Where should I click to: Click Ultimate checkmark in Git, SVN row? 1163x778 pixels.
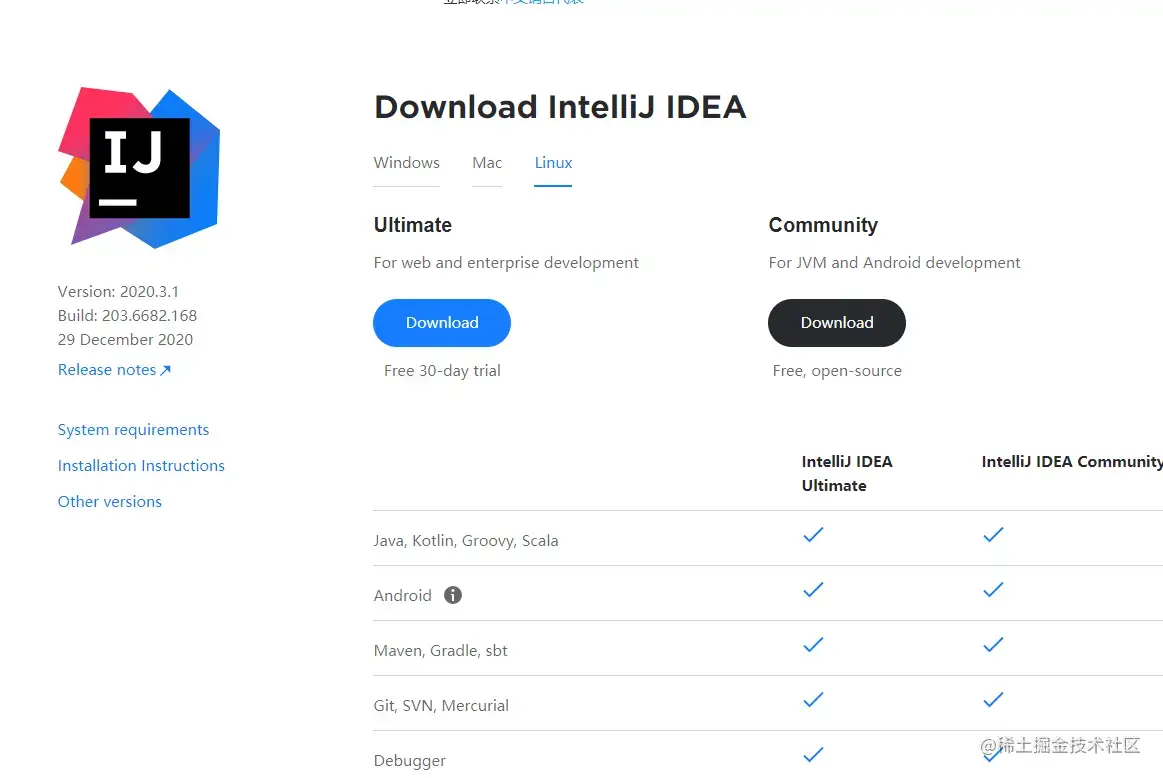pyautogui.click(x=813, y=699)
